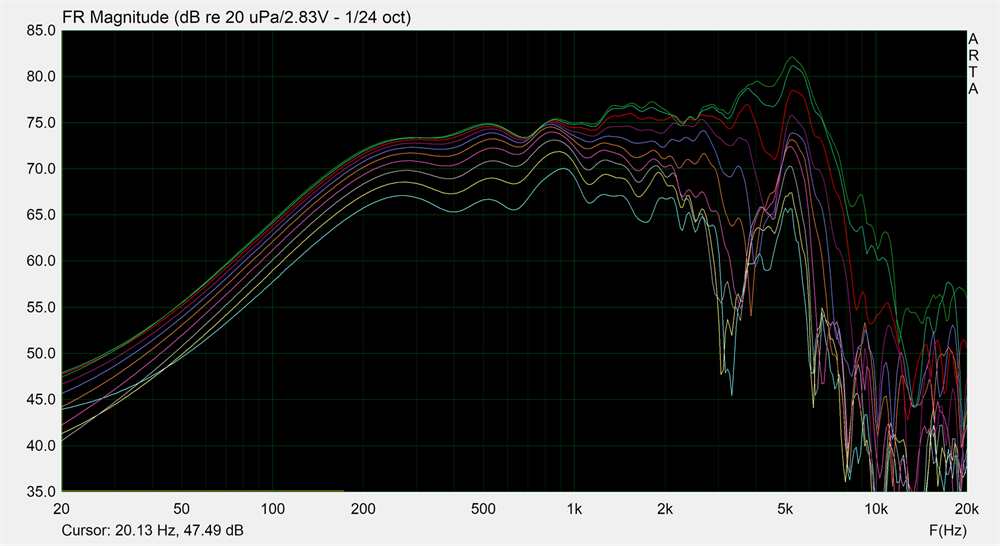Click the 85.0 dB axis value
Image resolution: width=1000 pixels, height=546 pixels.
click(x=41, y=31)
